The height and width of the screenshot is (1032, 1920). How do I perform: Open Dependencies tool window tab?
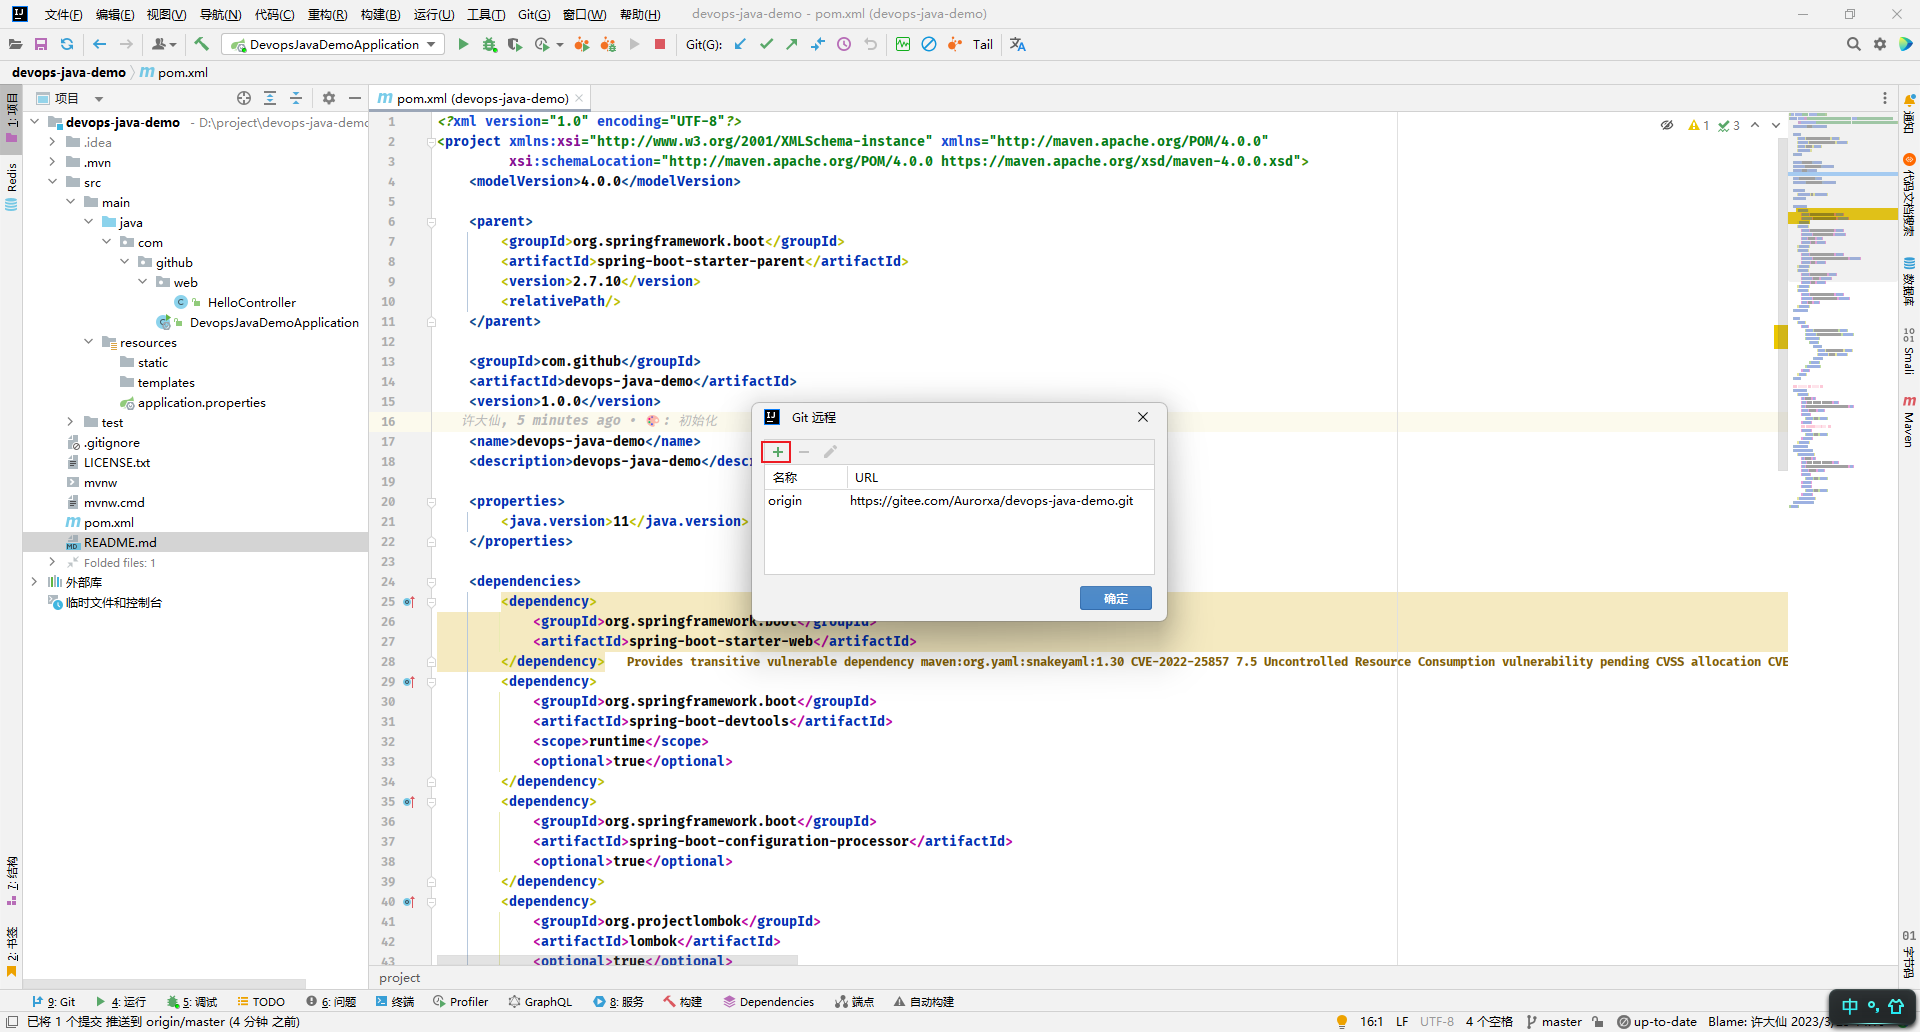(x=768, y=1001)
